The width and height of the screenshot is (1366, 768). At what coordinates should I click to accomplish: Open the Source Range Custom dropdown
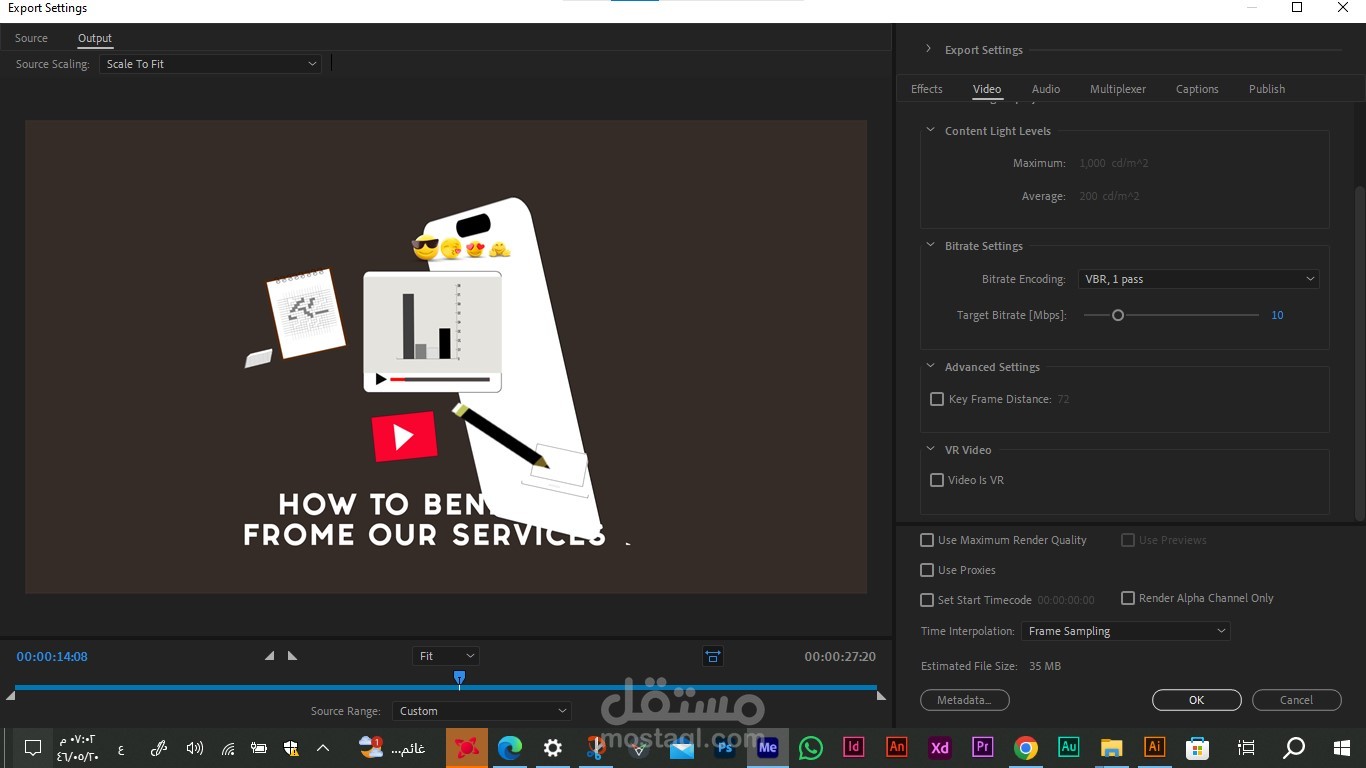[x=482, y=711]
